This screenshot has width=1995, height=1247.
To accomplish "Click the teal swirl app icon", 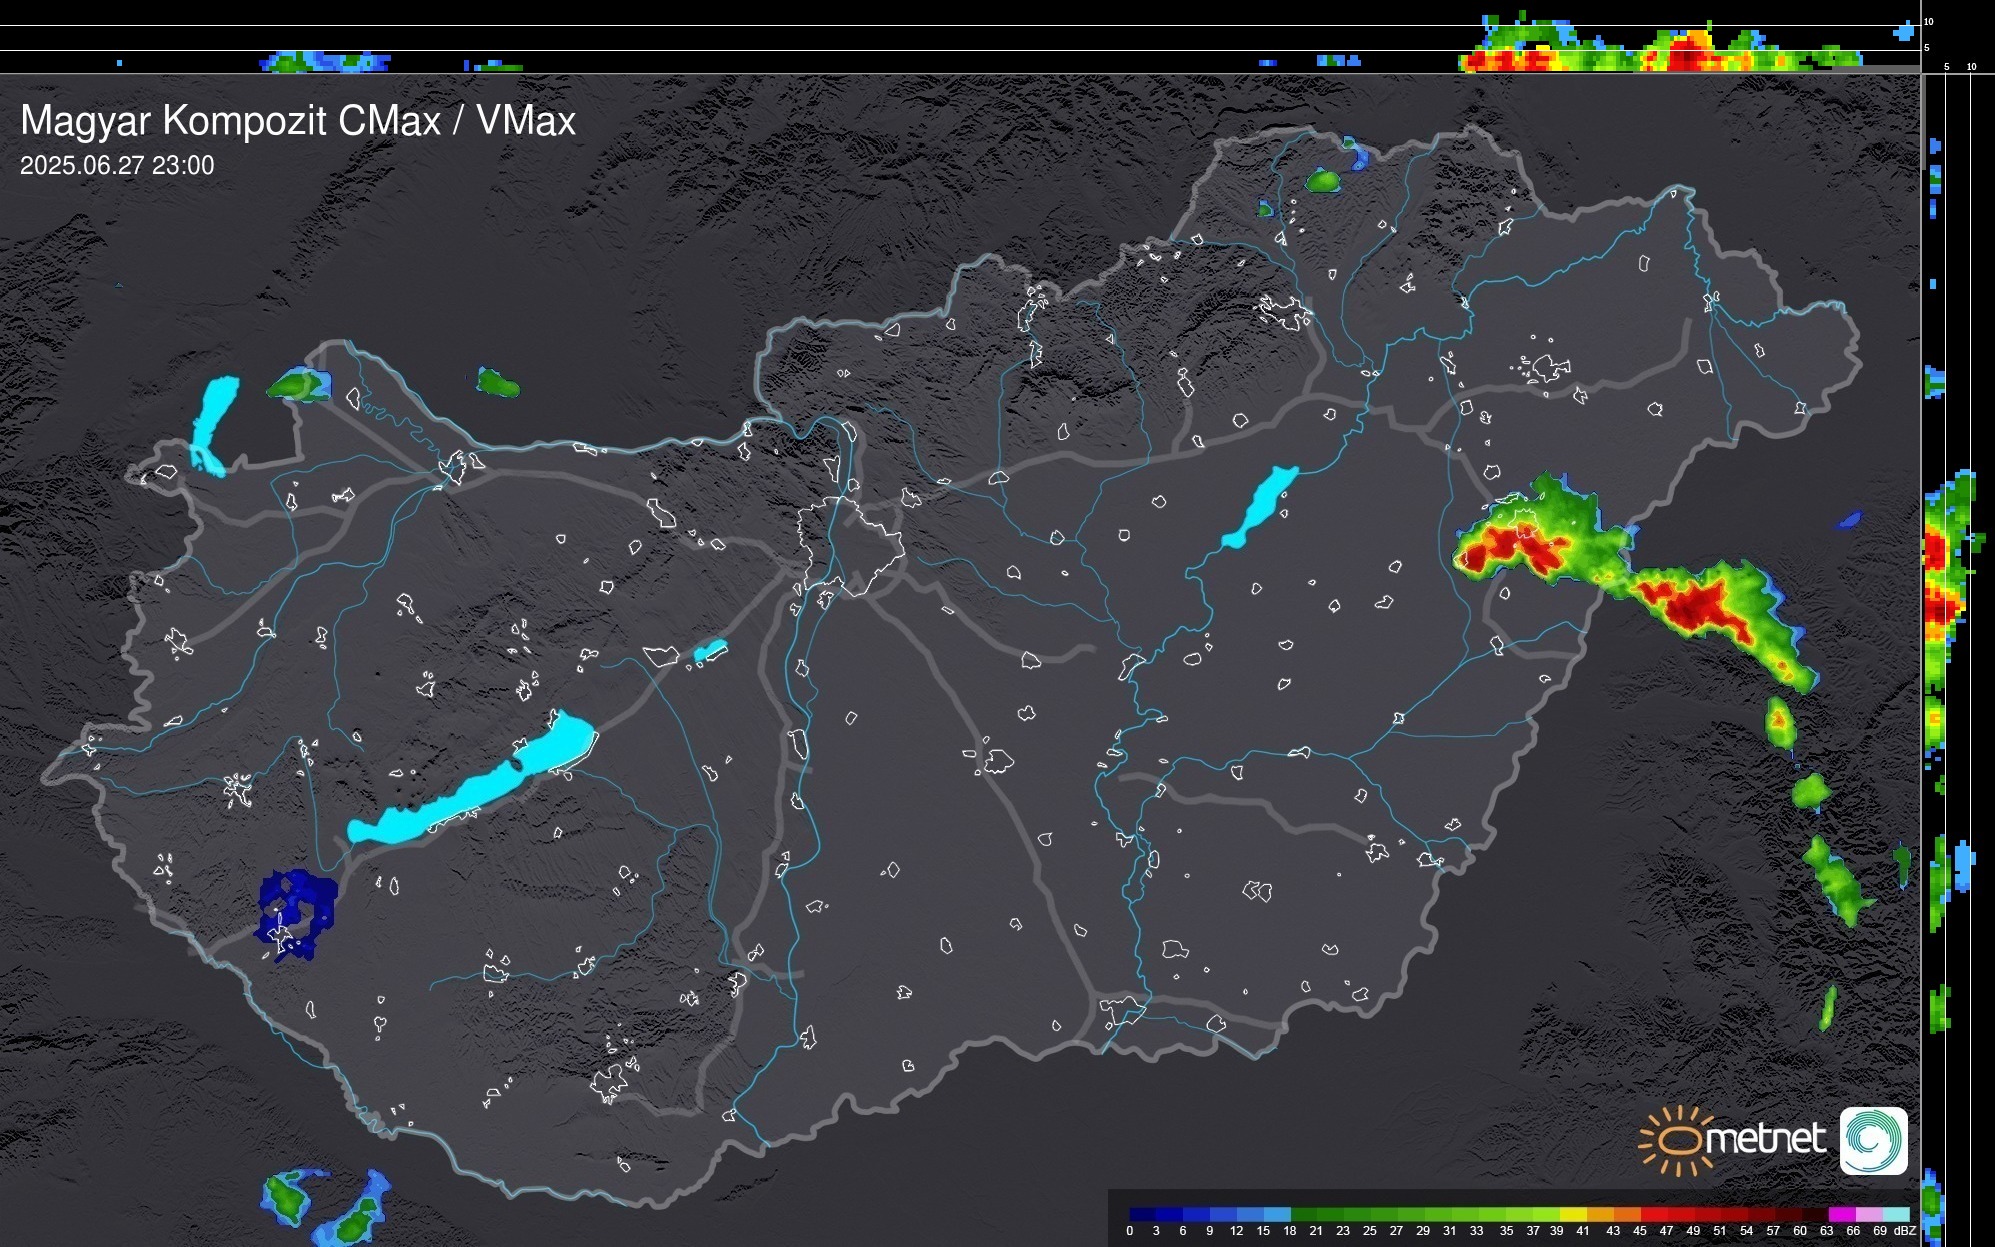I will coord(1873,1140).
